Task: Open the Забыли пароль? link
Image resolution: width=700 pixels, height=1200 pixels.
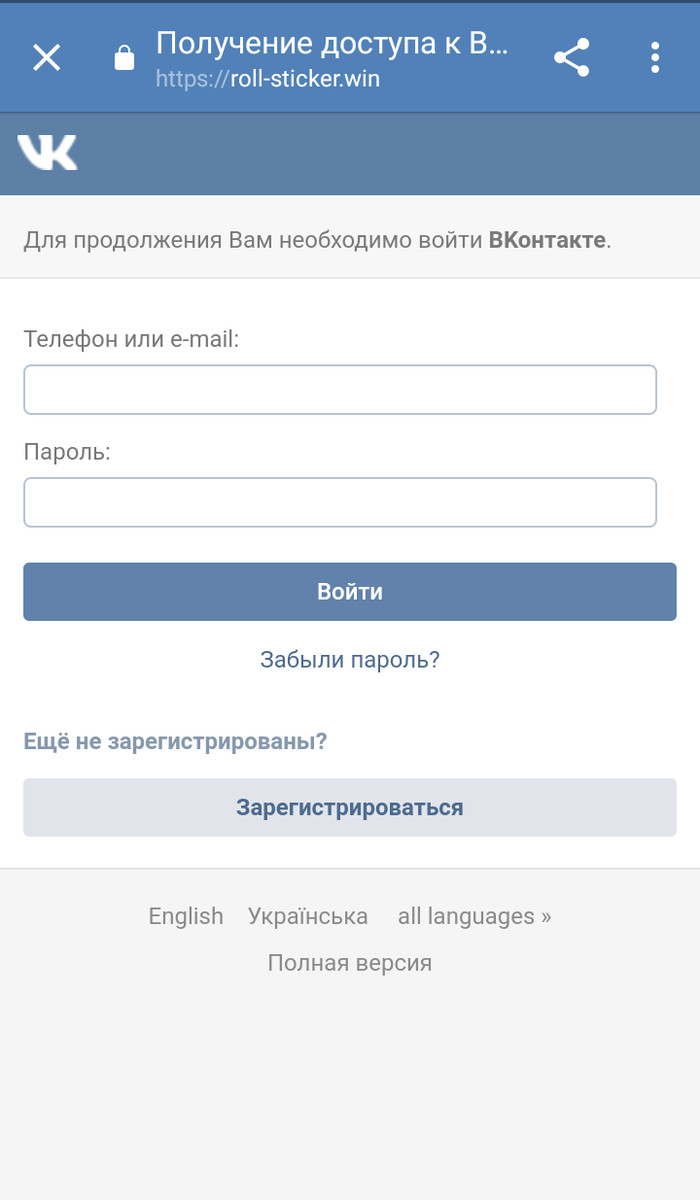Action: click(350, 660)
